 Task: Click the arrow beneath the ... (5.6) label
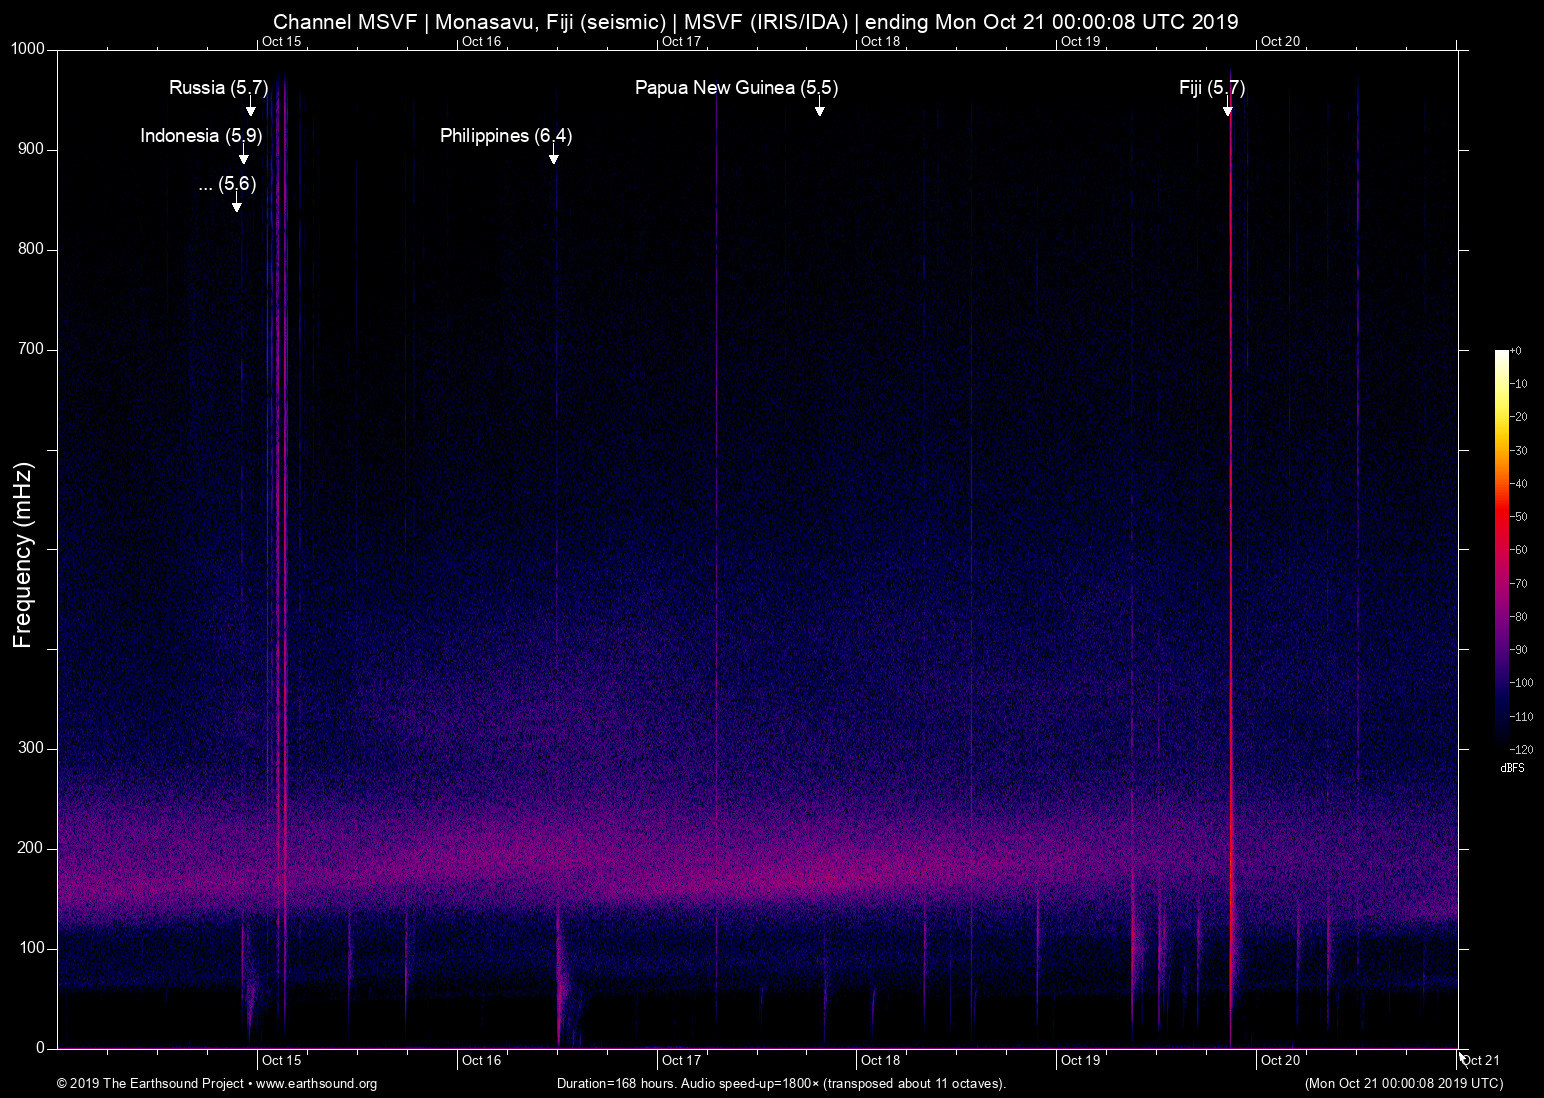click(x=237, y=205)
